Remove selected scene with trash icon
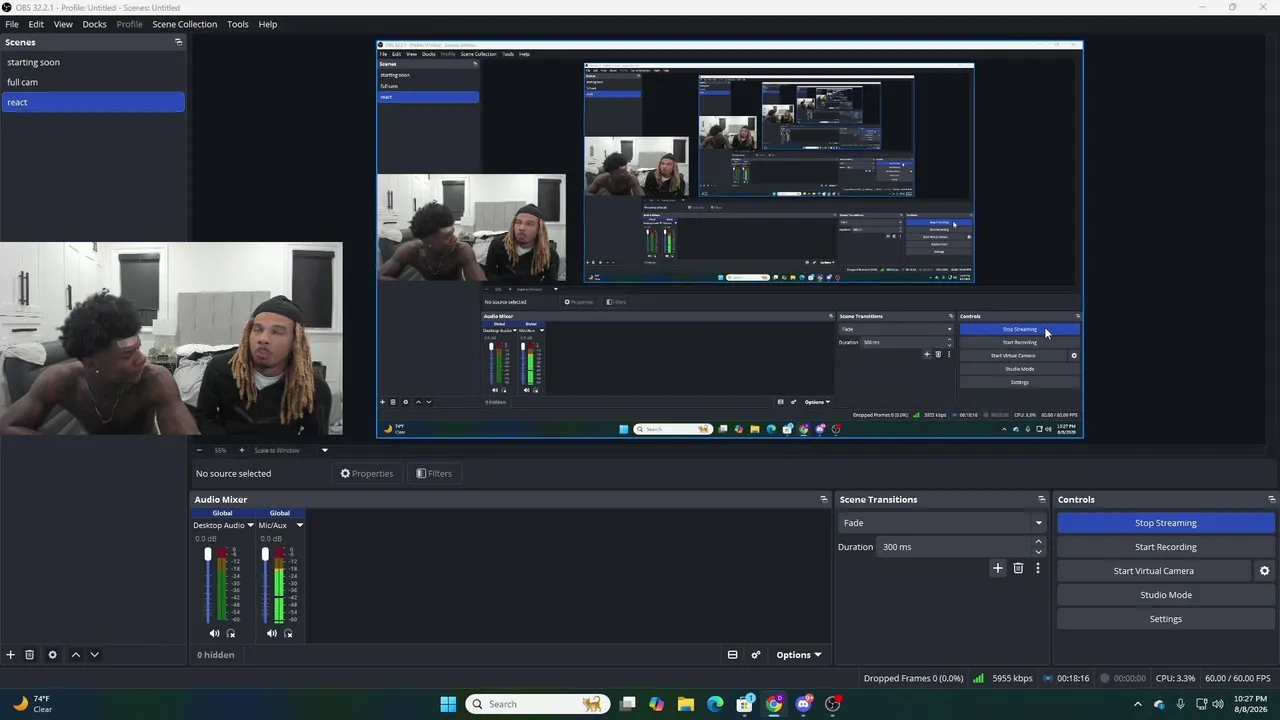 pos(30,655)
